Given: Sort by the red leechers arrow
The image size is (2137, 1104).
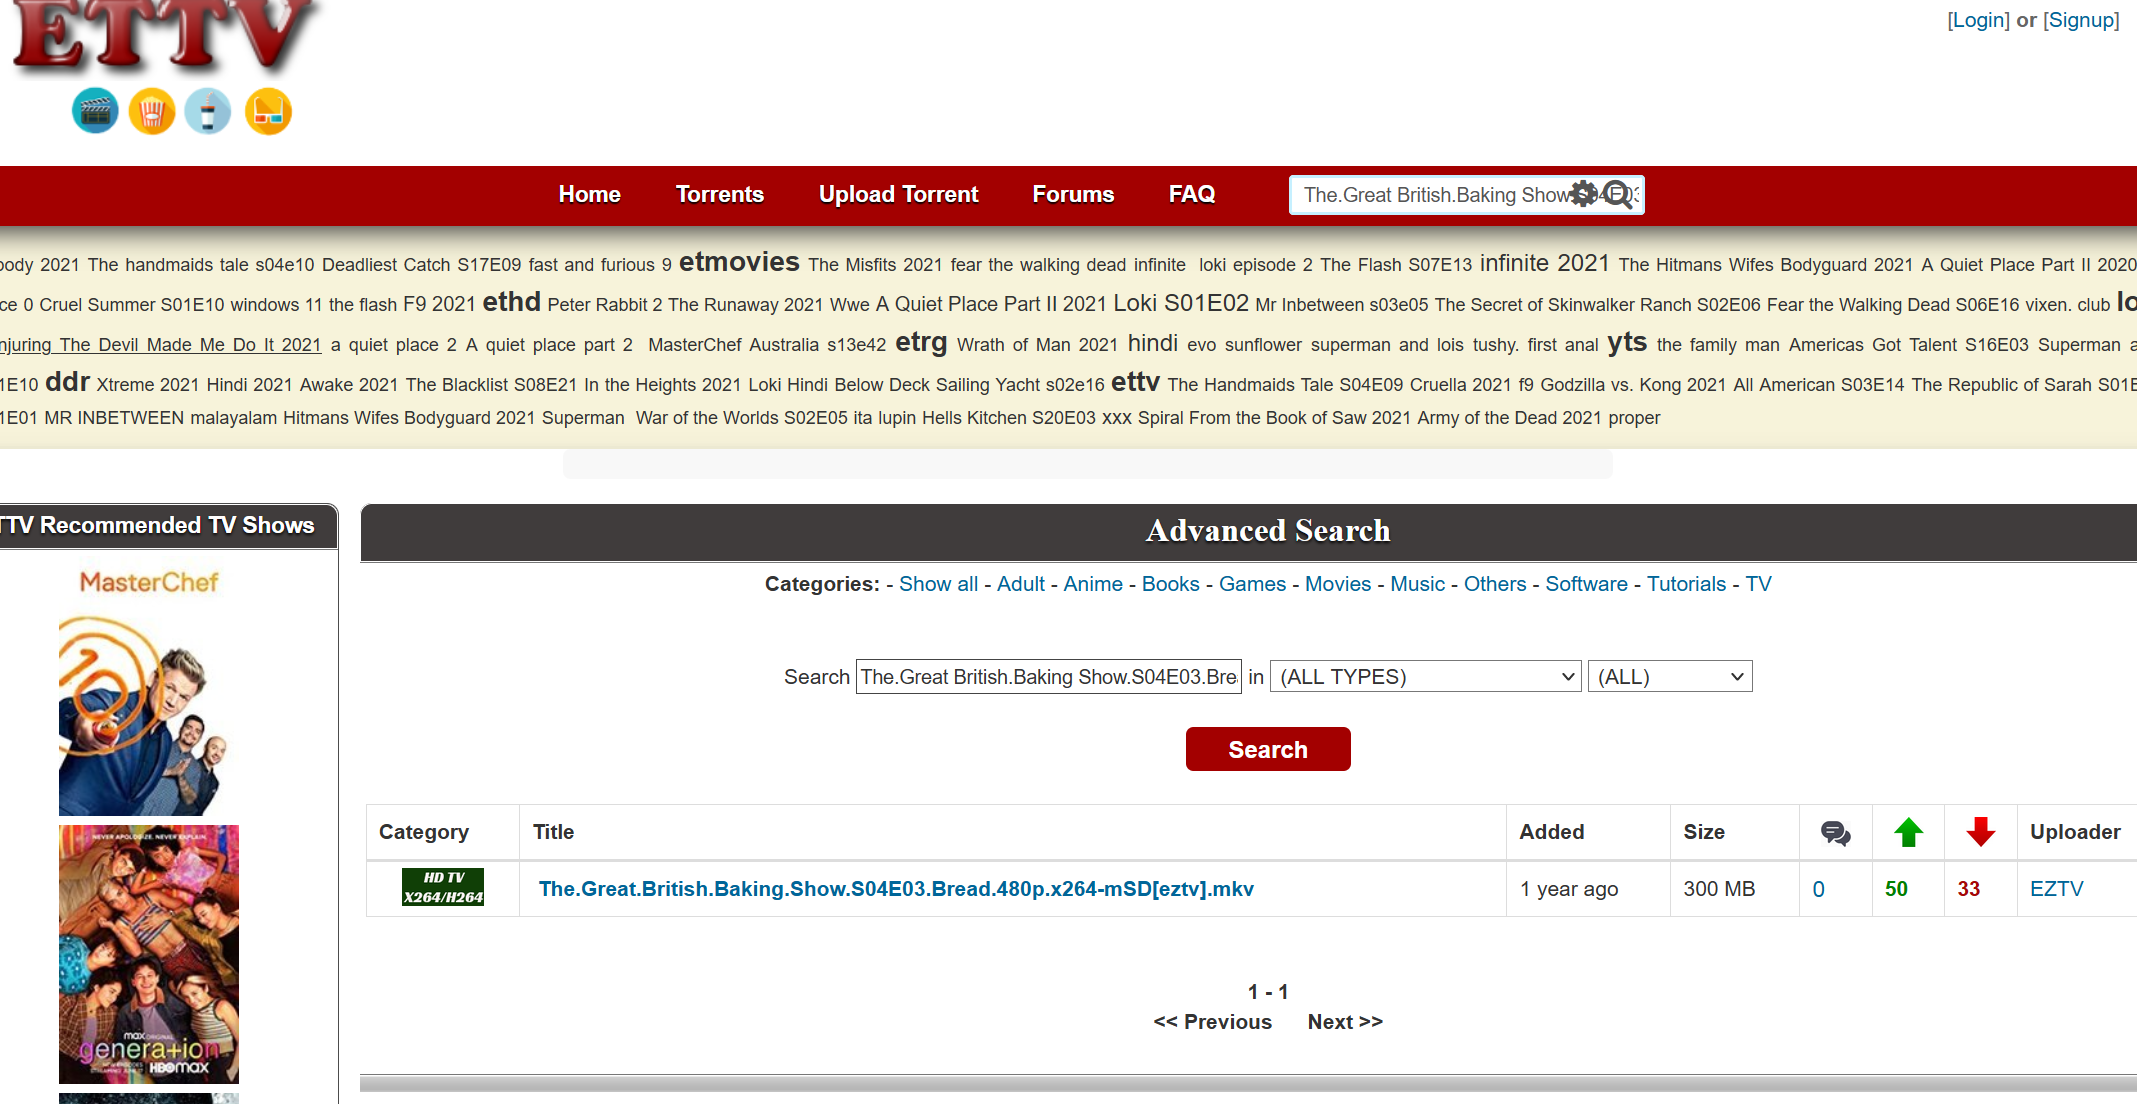Looking at the screenshot, I should pos(1980,832).
